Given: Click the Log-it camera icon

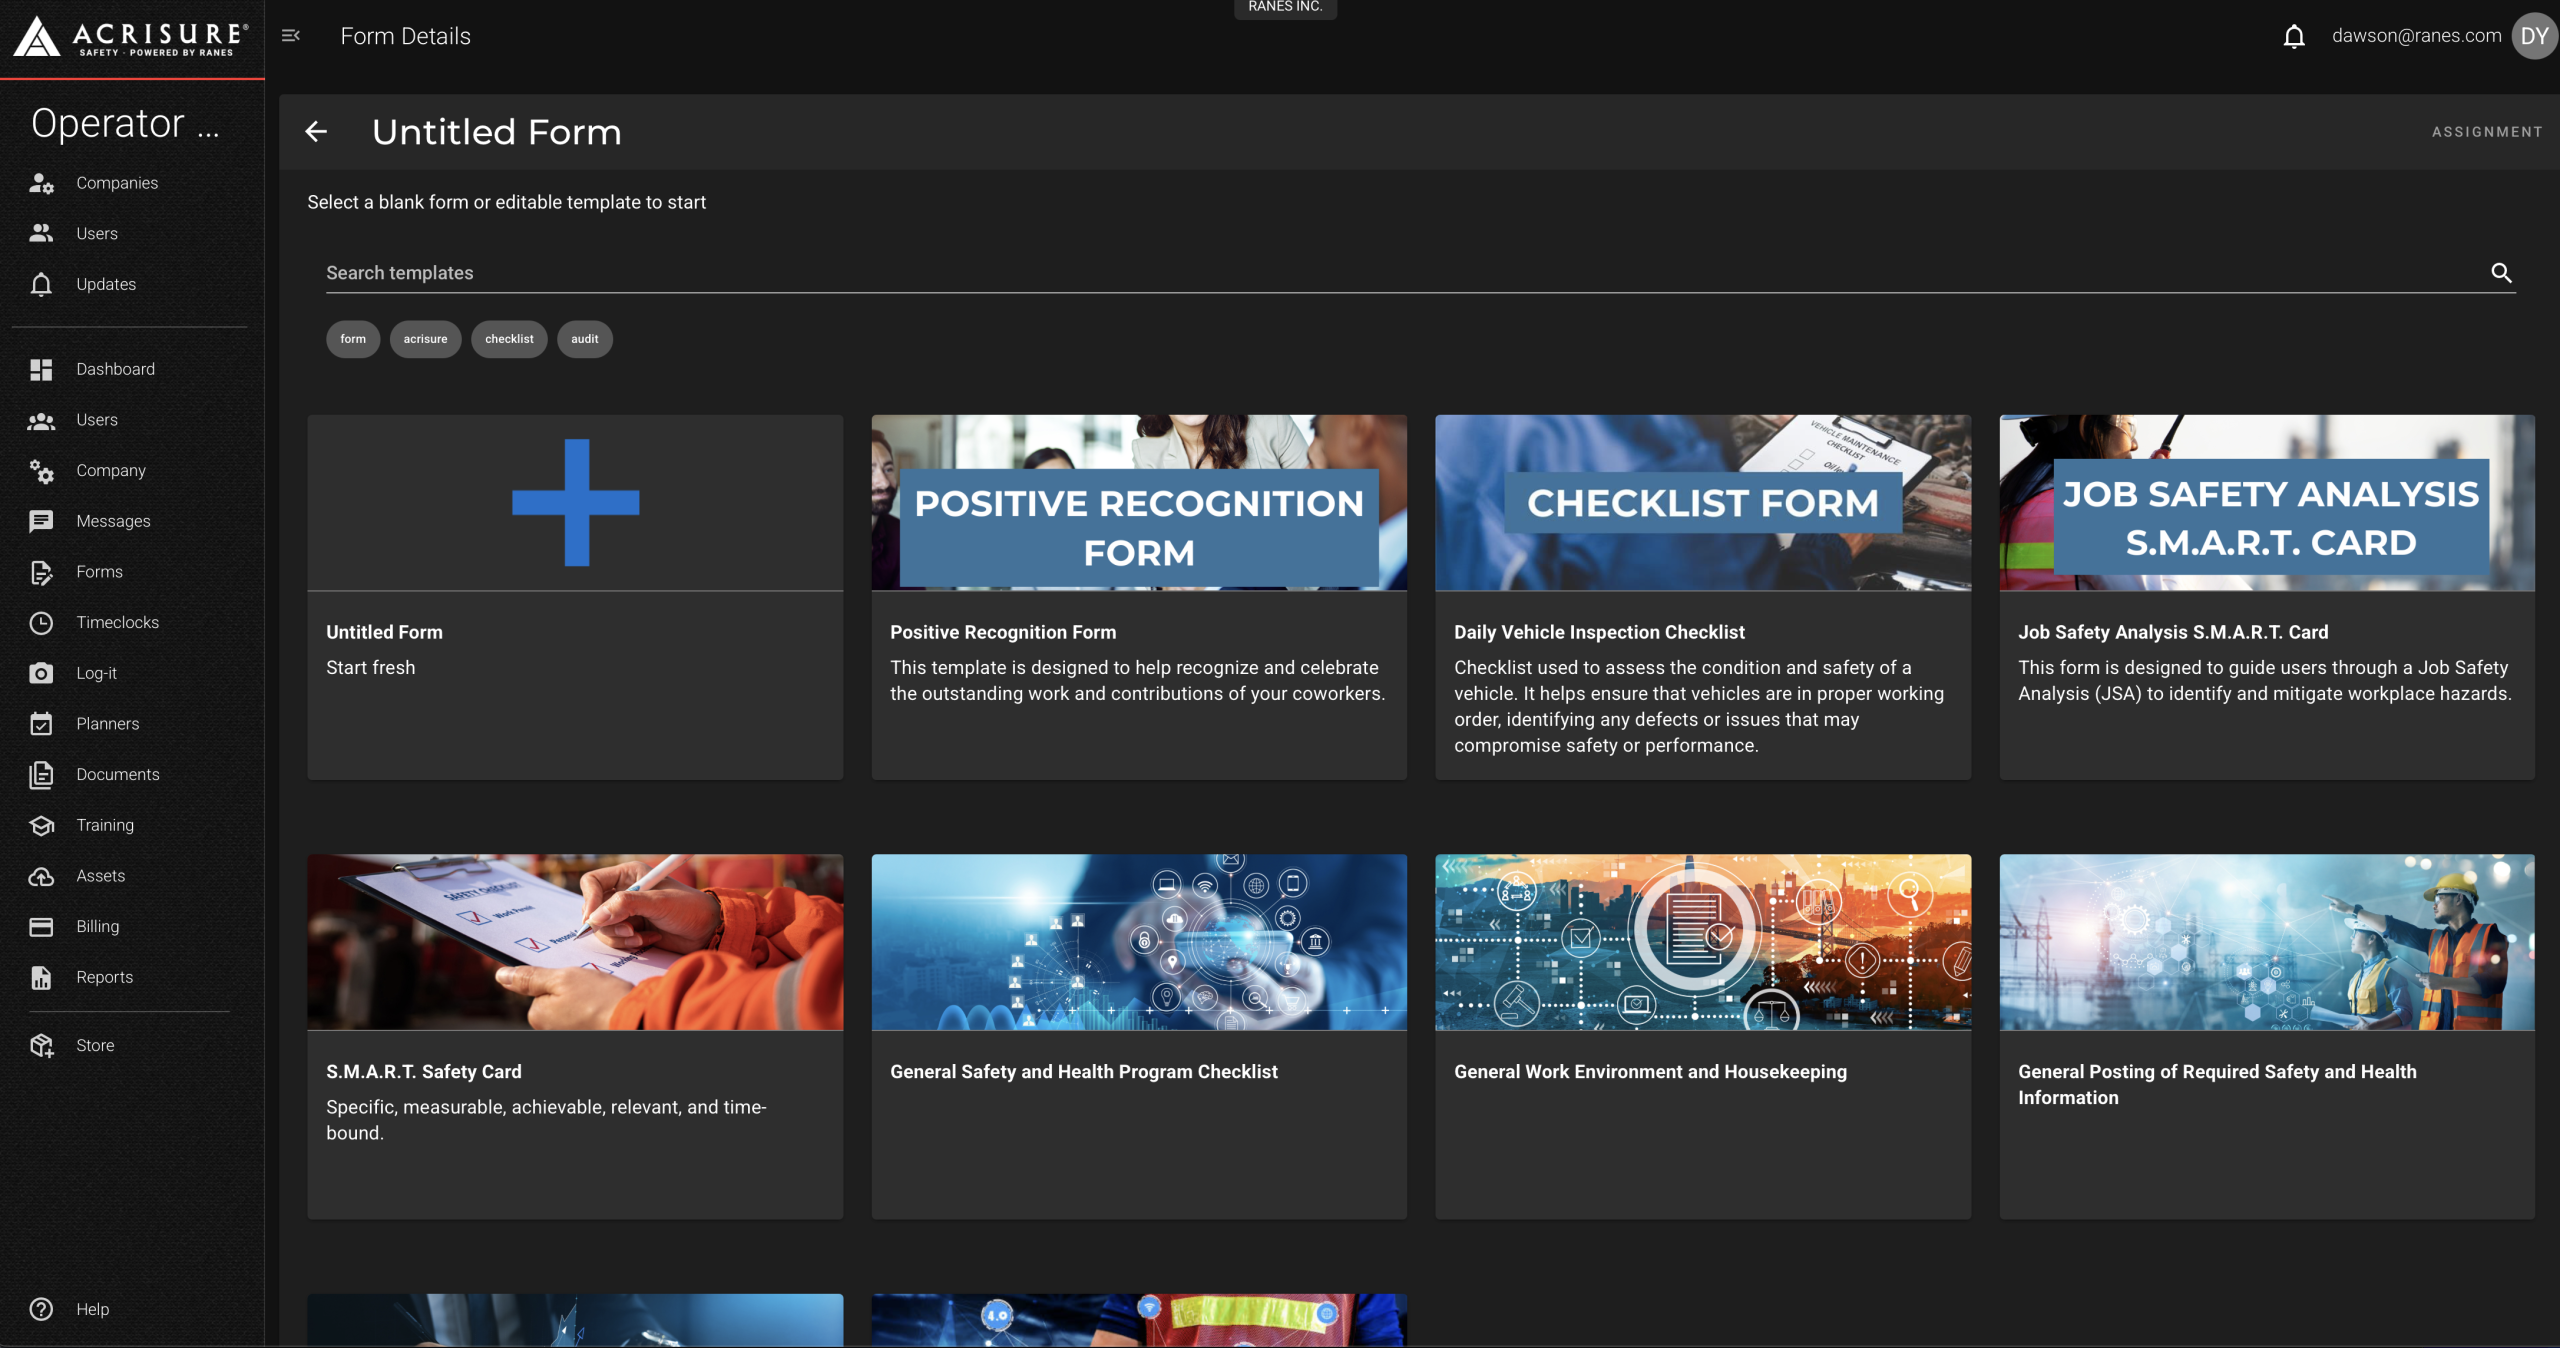Looking at the screenshot, I should coord(41,673).
